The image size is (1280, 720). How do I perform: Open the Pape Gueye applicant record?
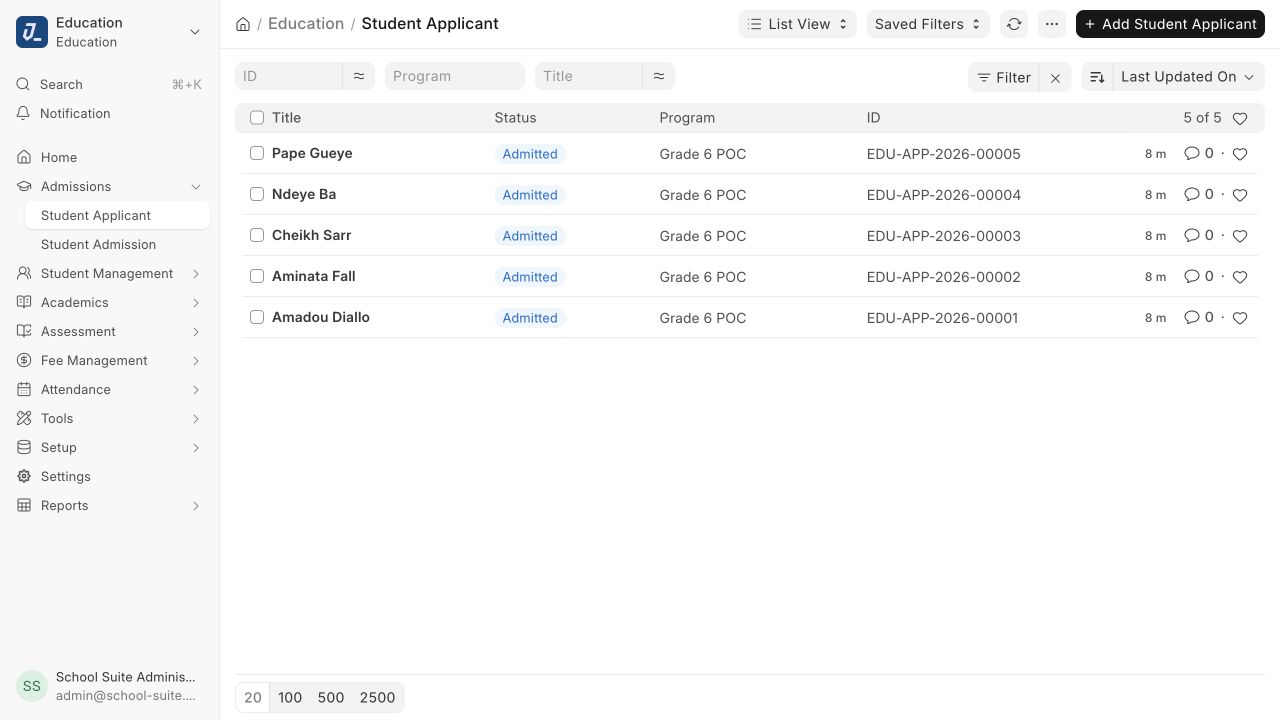pos(312,153)
